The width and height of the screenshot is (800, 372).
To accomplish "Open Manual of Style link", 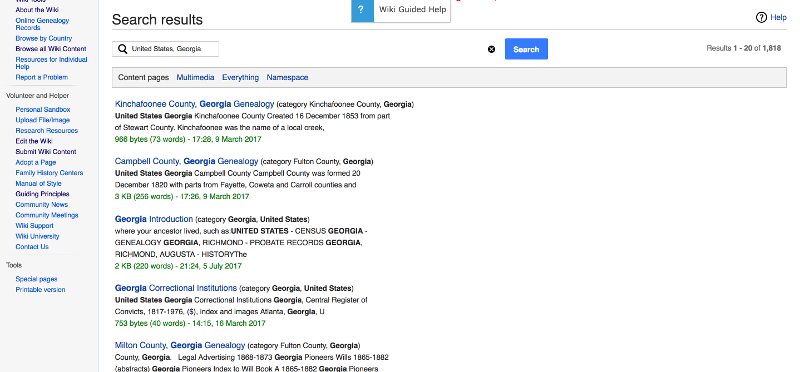I will (x=38, y=184).
